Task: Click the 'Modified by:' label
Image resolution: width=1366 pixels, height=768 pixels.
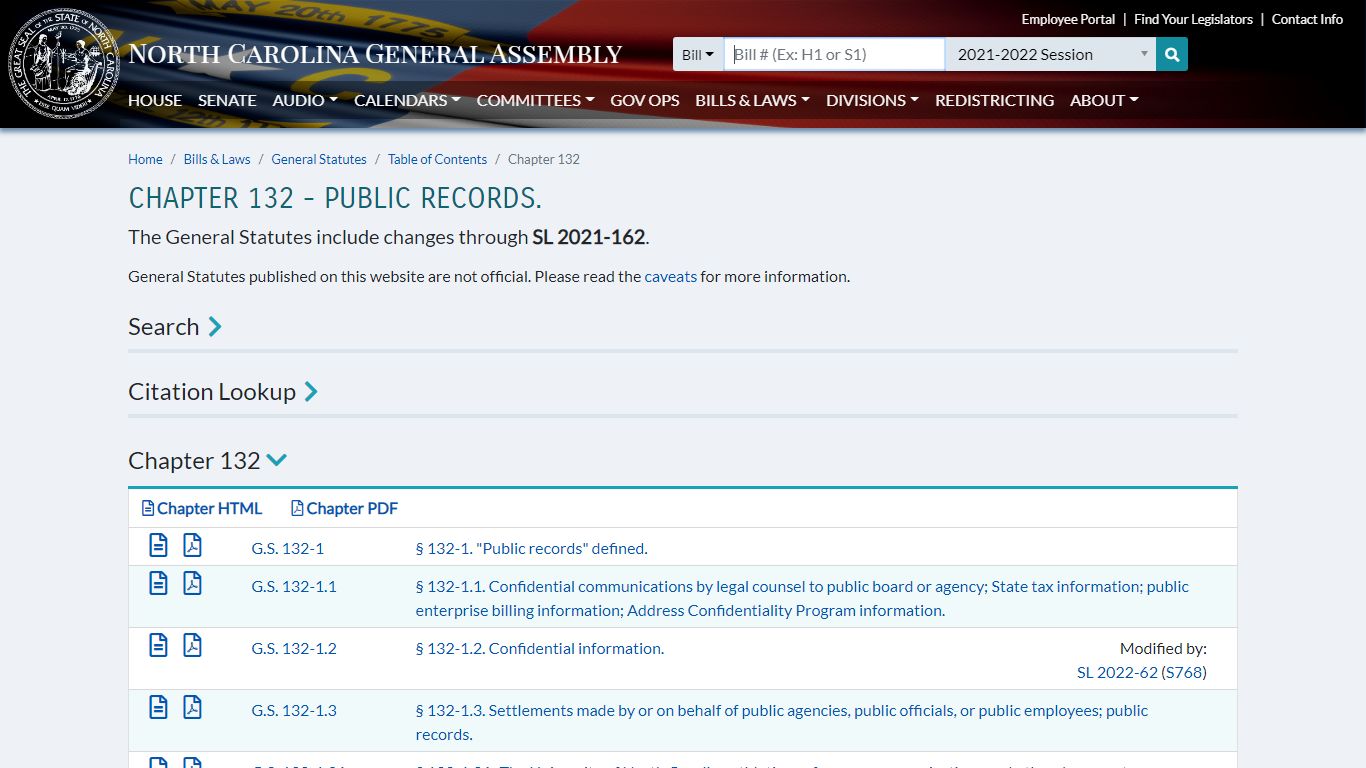Action: 1163,648
